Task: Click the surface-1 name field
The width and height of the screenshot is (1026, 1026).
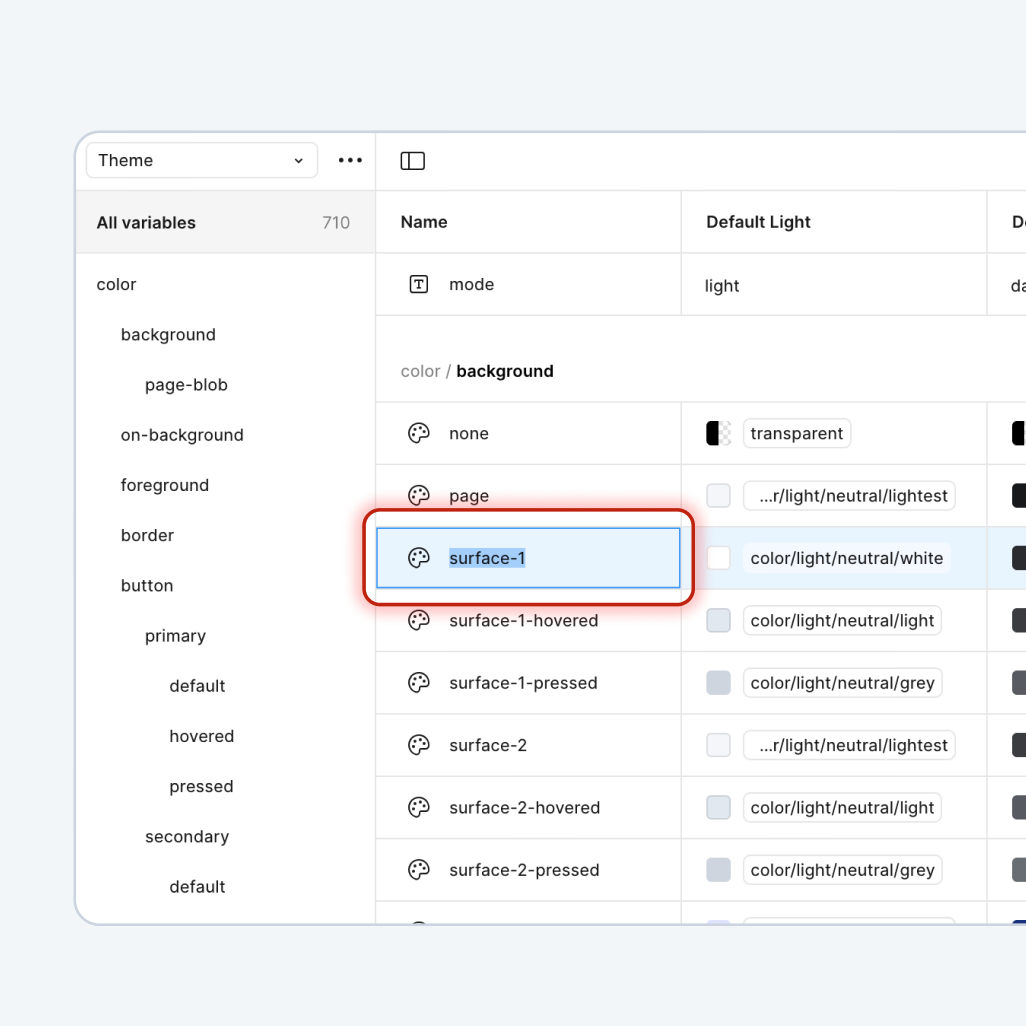Action: click(x=487, y=558)
